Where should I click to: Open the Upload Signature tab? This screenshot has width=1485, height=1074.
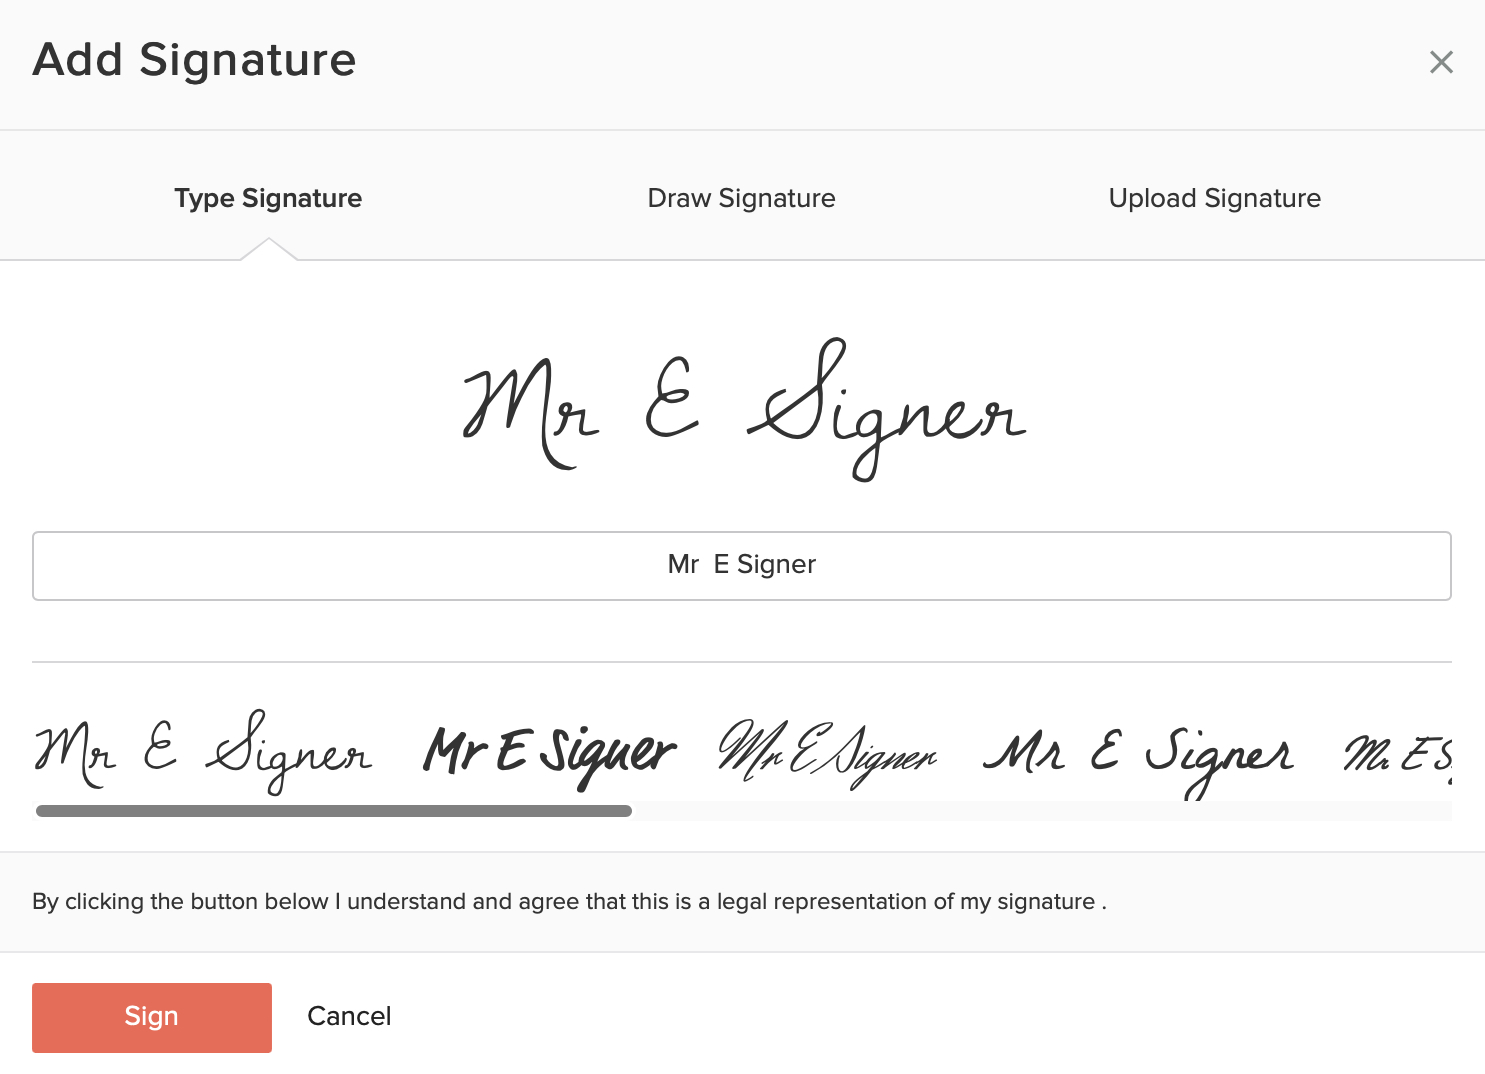pyautogui.click(x=1214, y=198)
